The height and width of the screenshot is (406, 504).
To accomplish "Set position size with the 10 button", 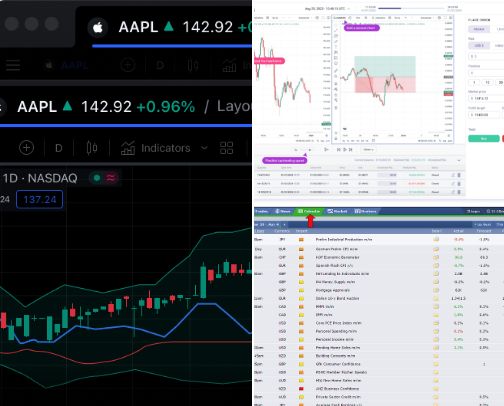I will pyautogui.click(x=487, y=82).
